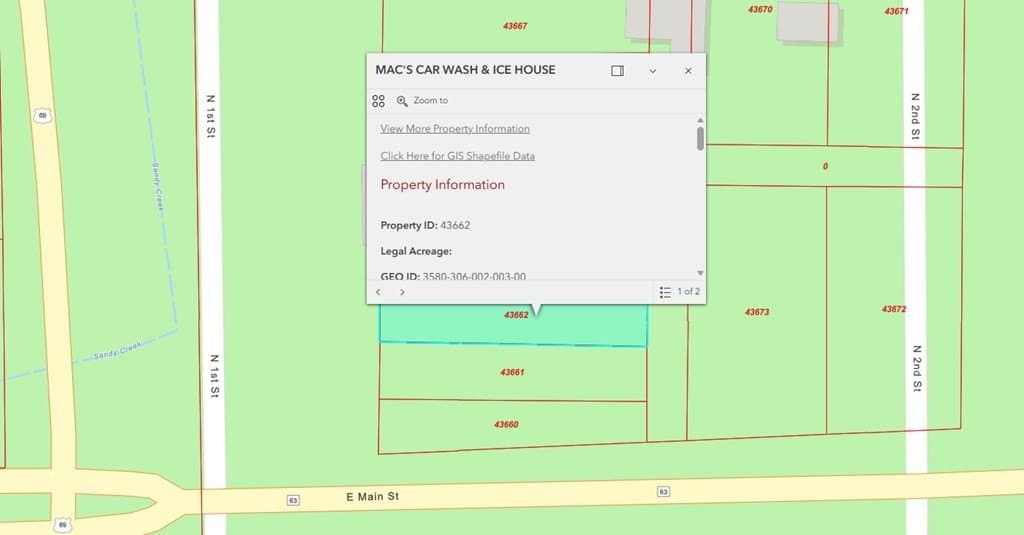Dock the Mac's Car Wash popup
The height and width of the screenshot is (535, 1024).
coord(617,71)
